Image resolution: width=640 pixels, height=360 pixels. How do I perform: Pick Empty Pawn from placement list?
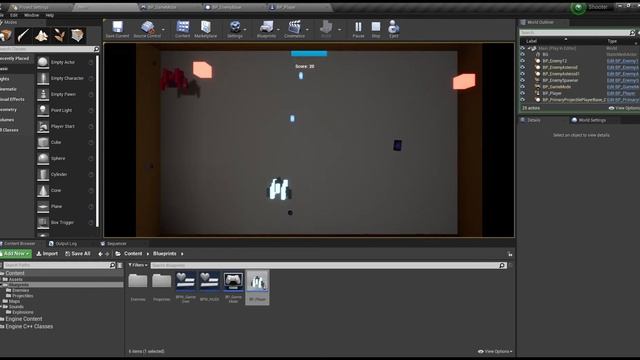click(65, 94)
